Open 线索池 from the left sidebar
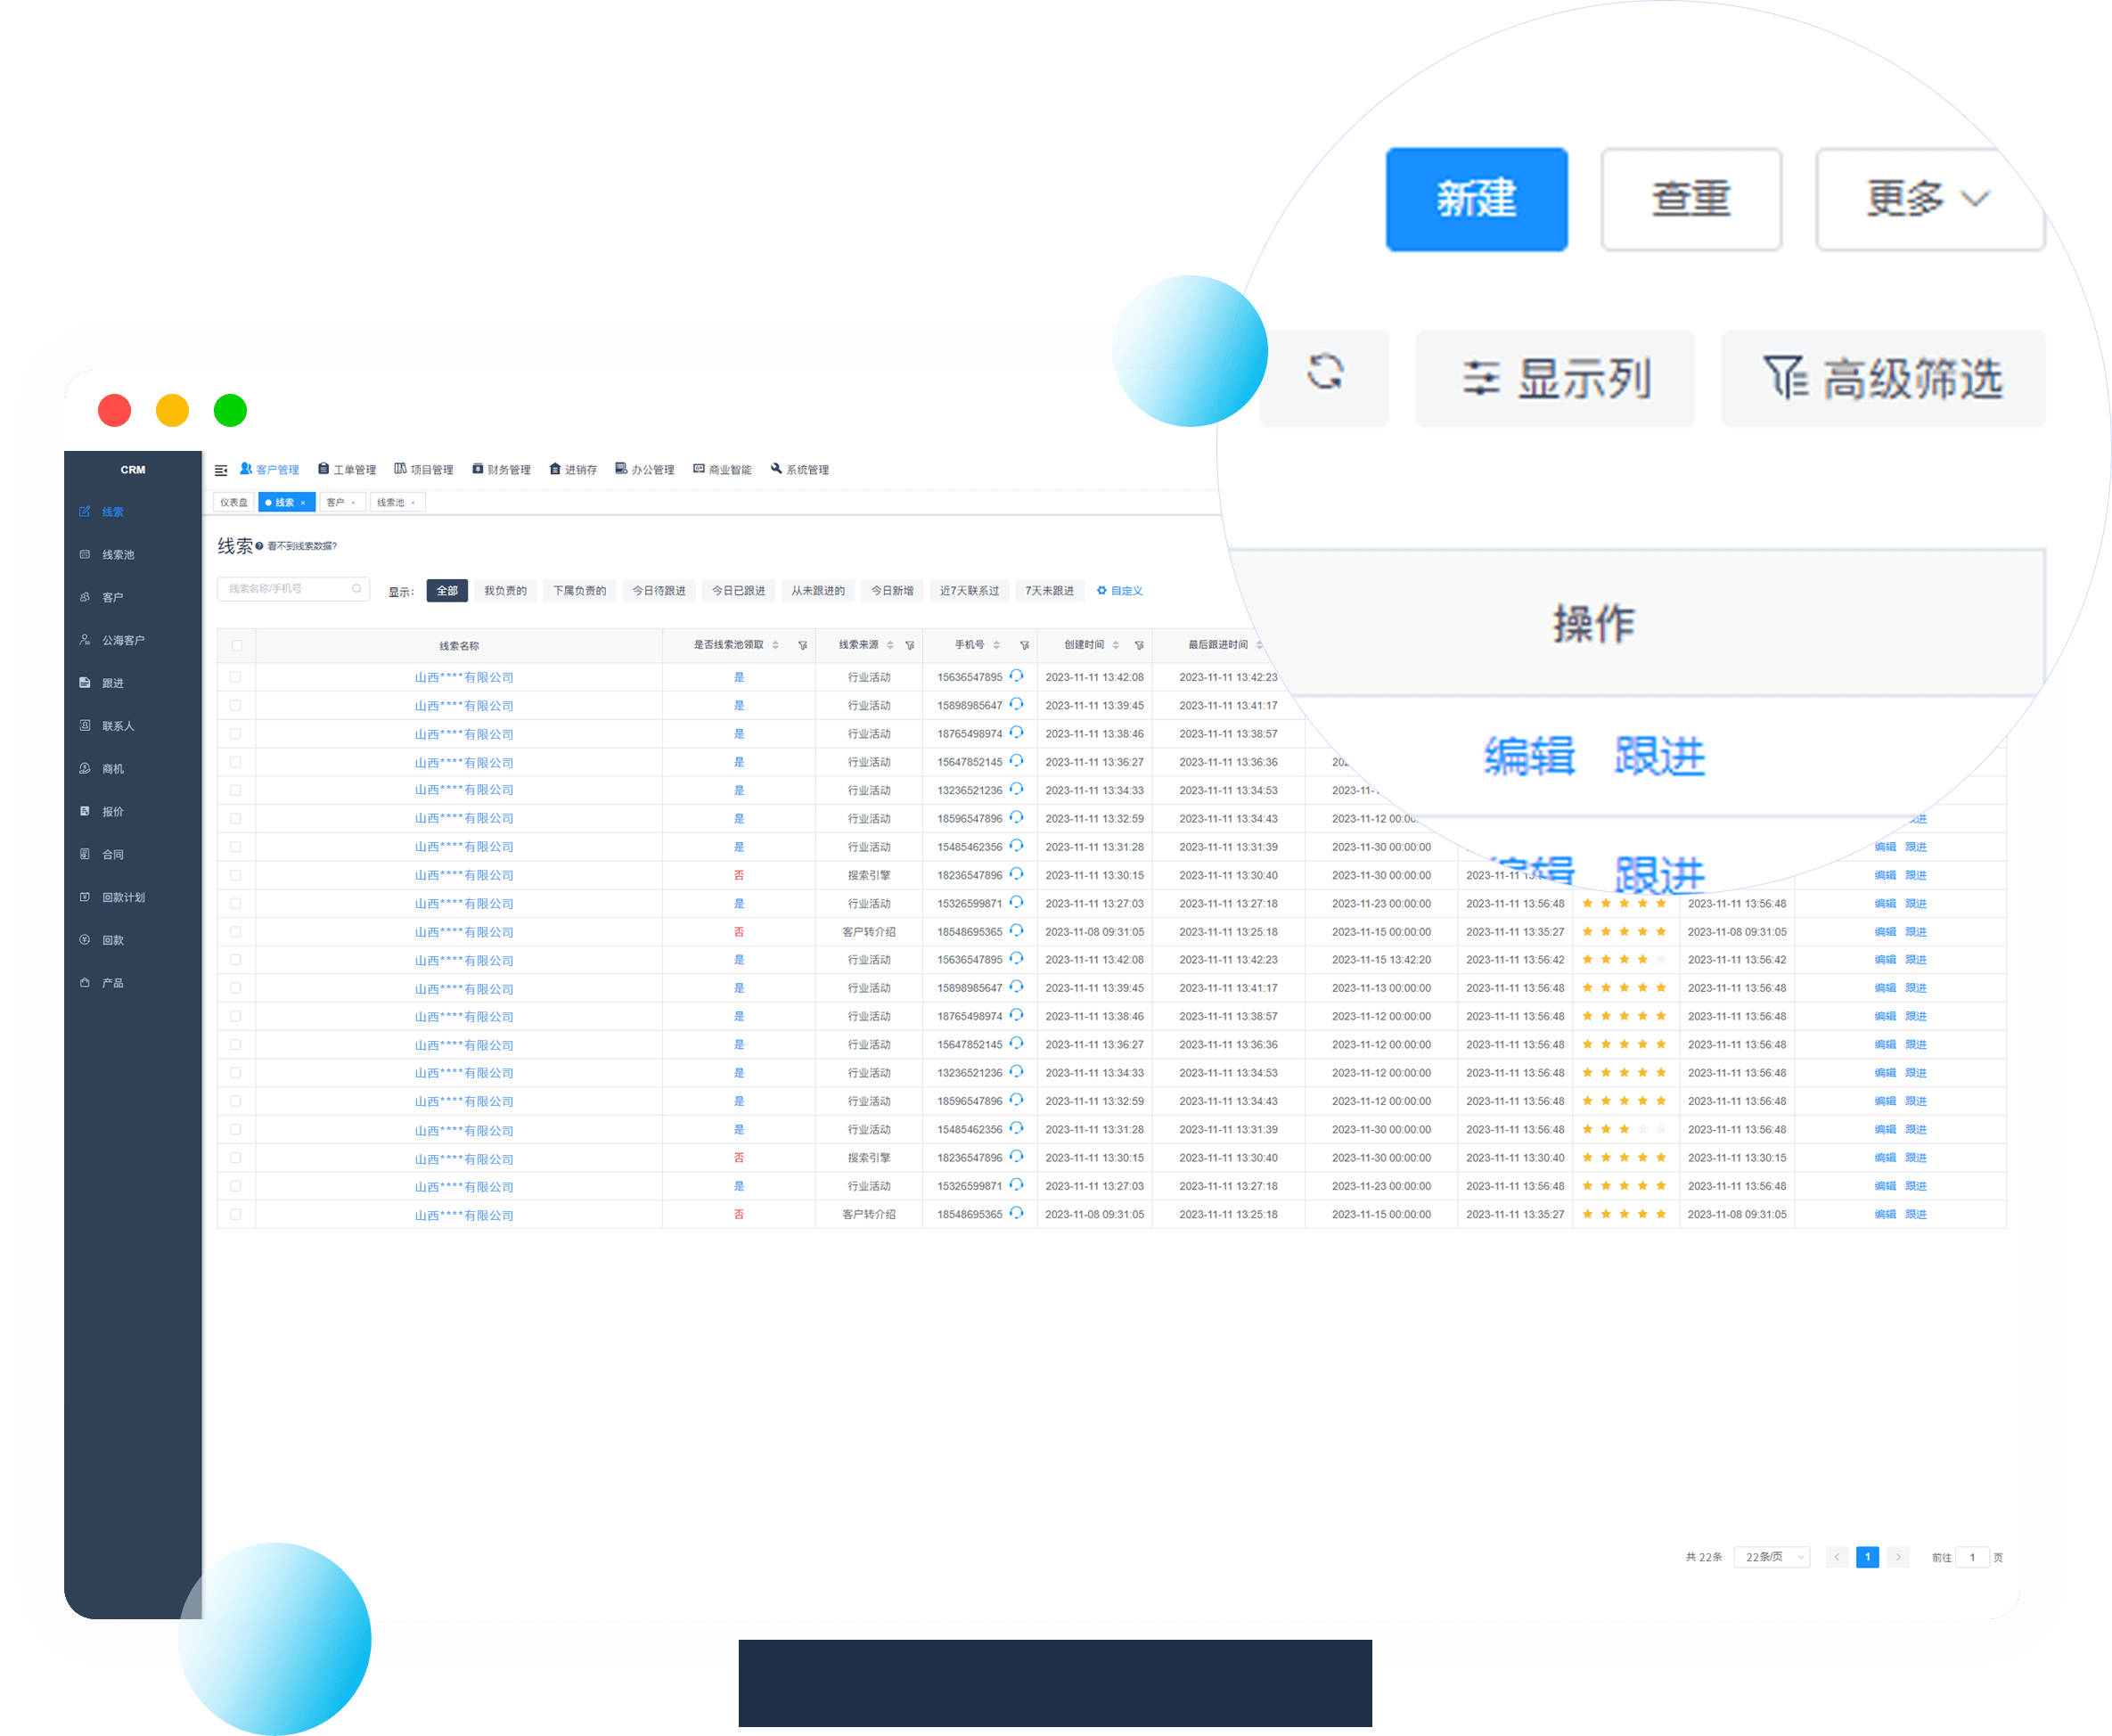Screen dimensions: 2112x1736 pos(117,555)
